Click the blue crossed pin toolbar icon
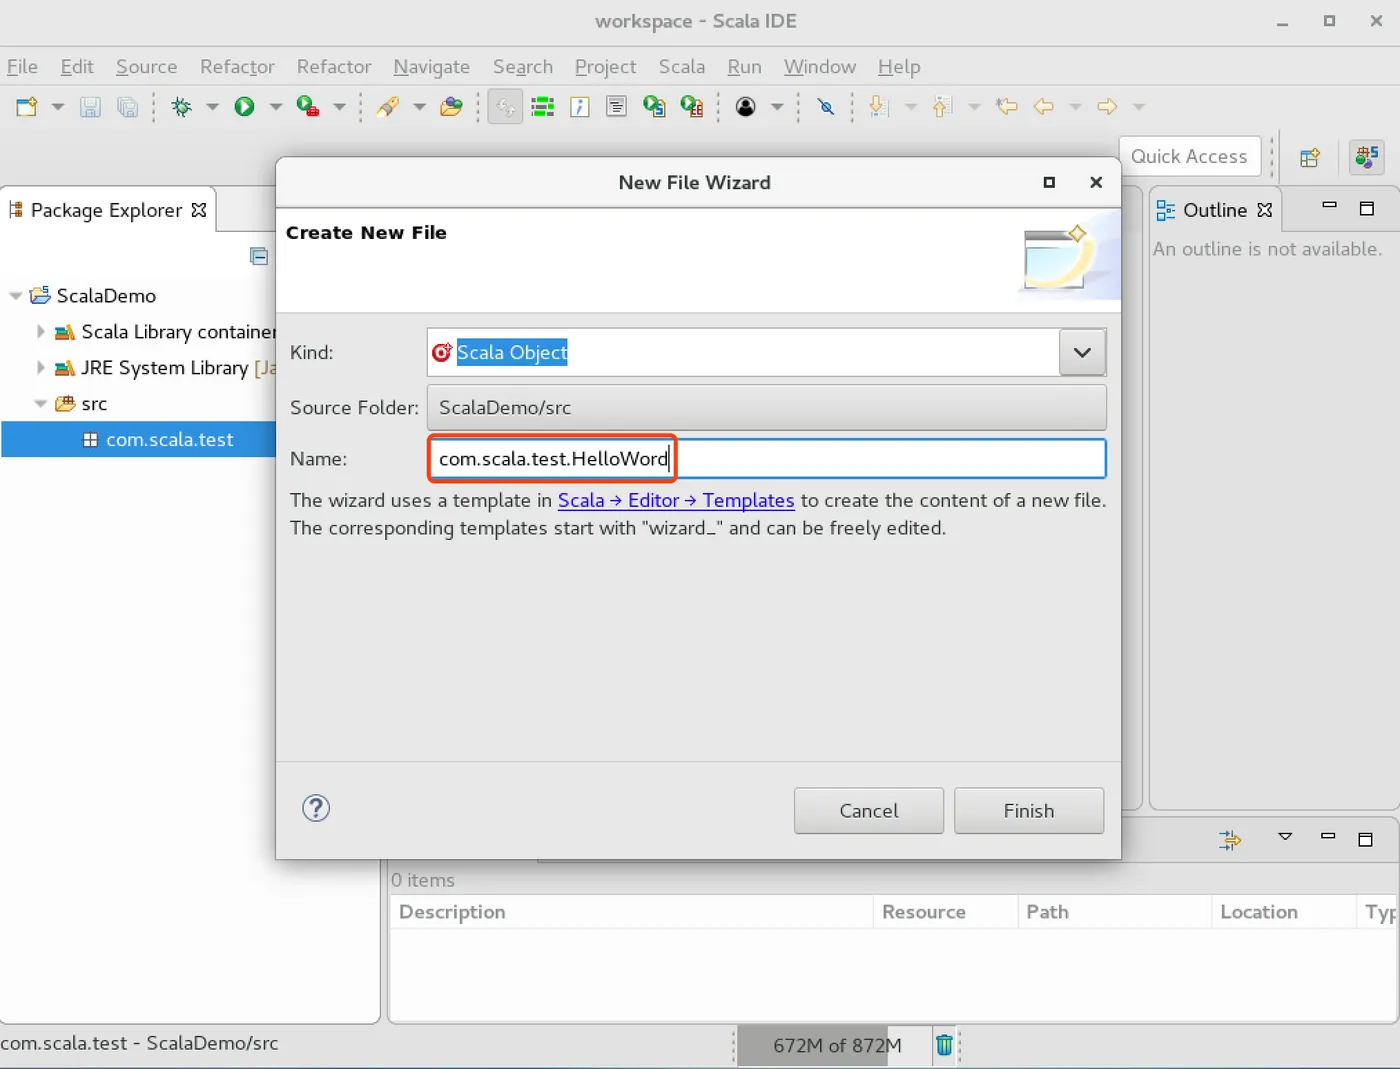1400x1069 pixels. [x=826, y=106]
